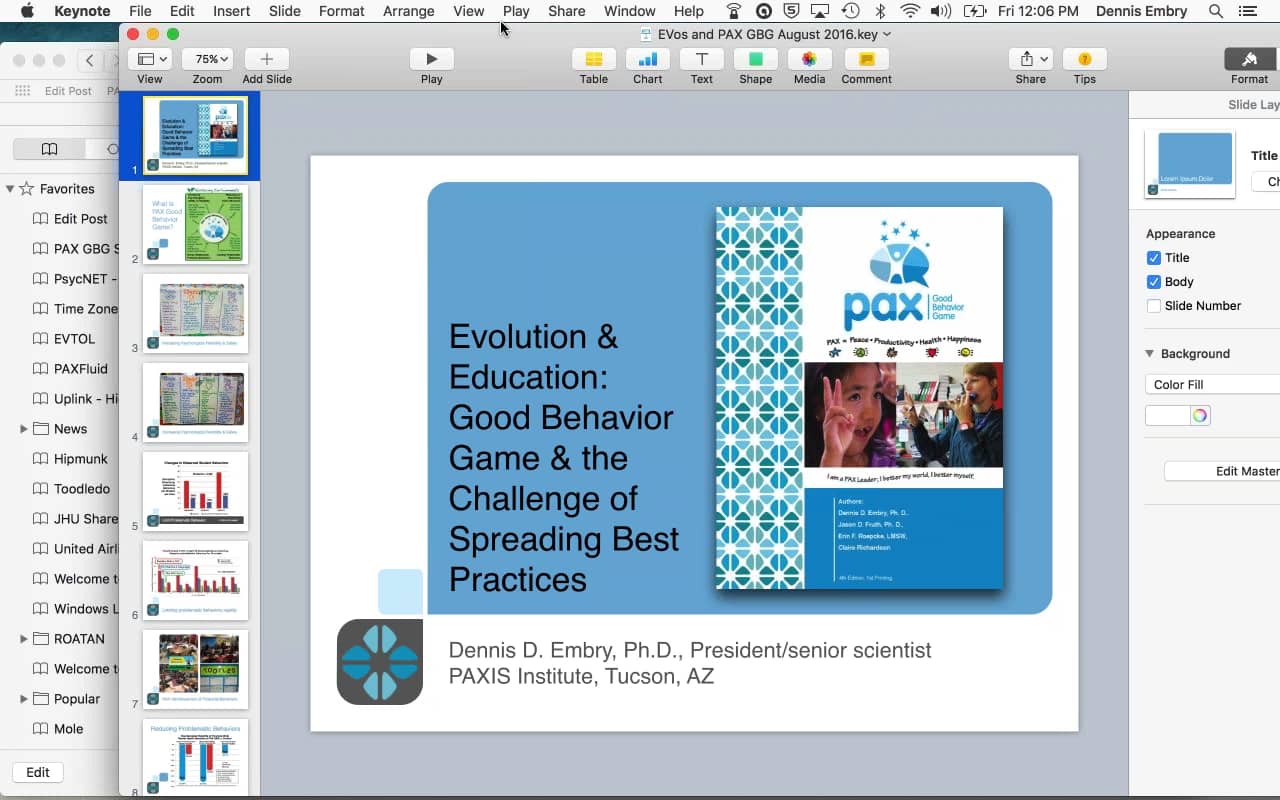Open the Apple menu
Image resolution: width=1280 pixels, height=800 pixels.
click(27, 11)
